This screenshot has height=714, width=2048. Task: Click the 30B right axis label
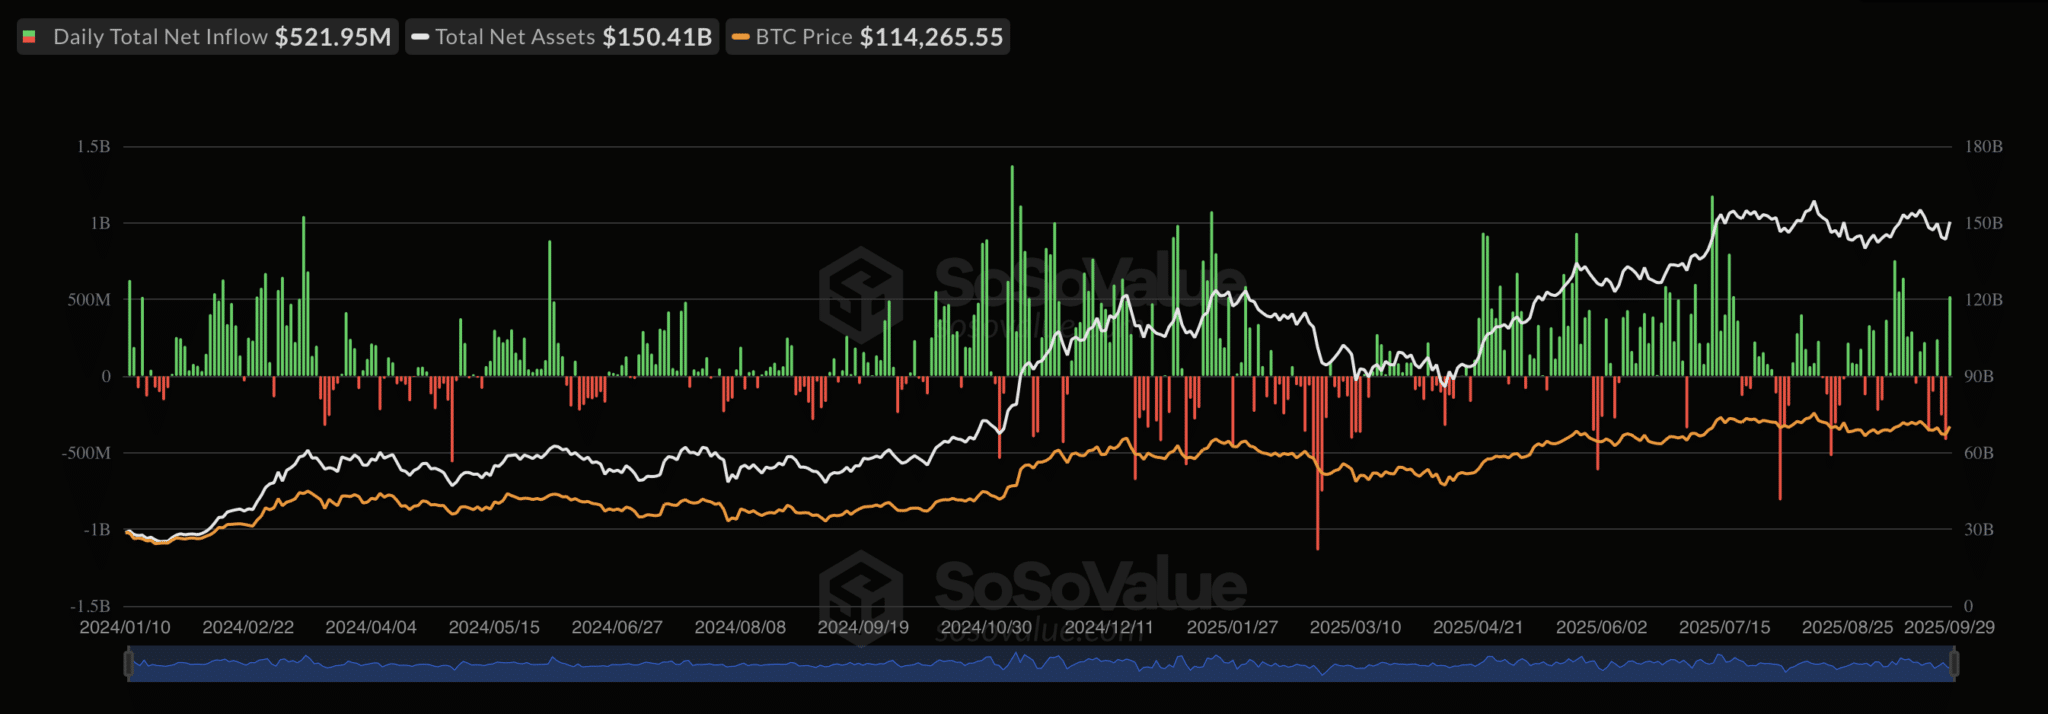[x=1979, y=530]
